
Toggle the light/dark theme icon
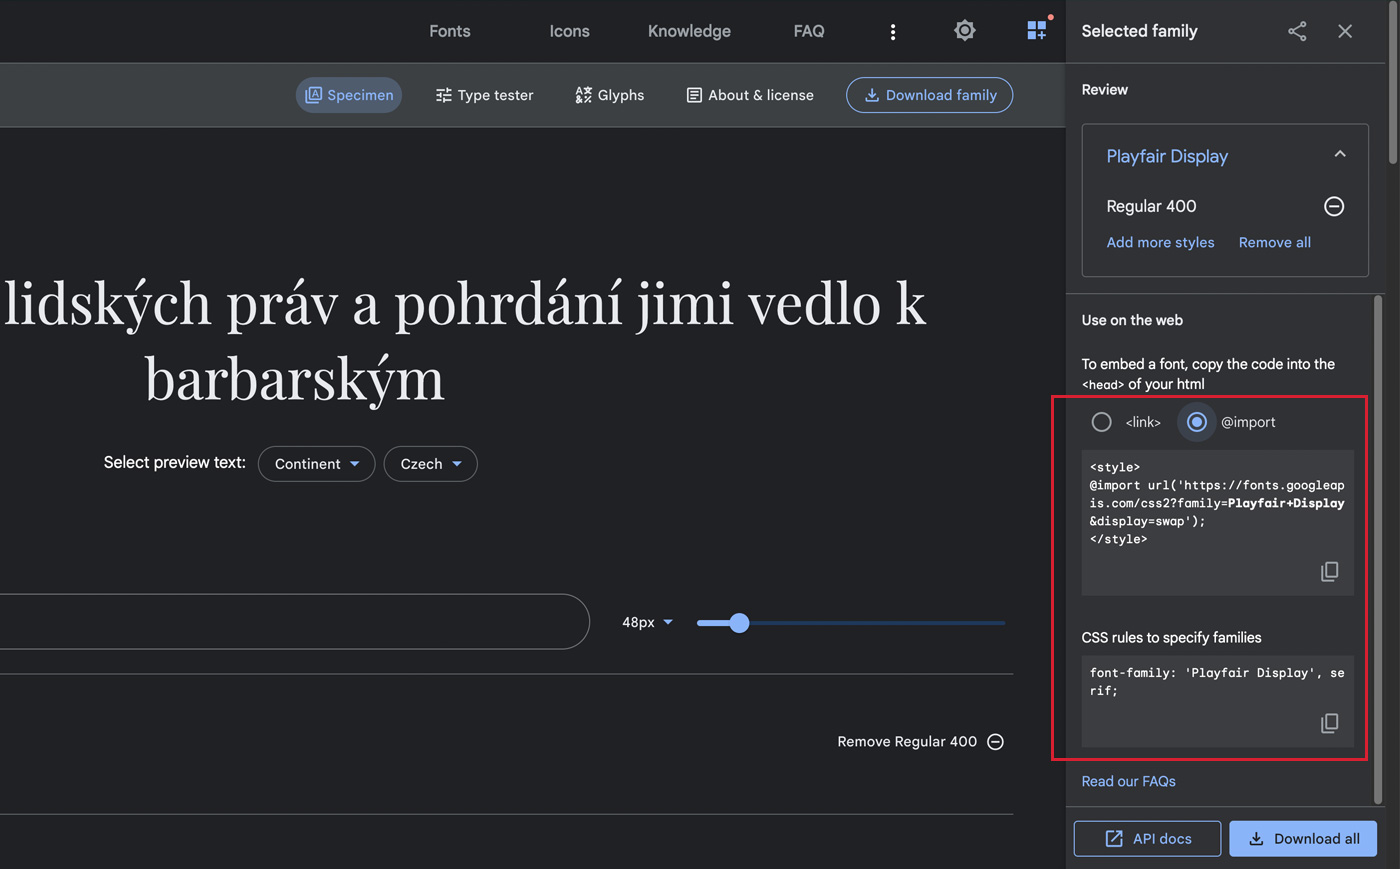pos(965,31)
